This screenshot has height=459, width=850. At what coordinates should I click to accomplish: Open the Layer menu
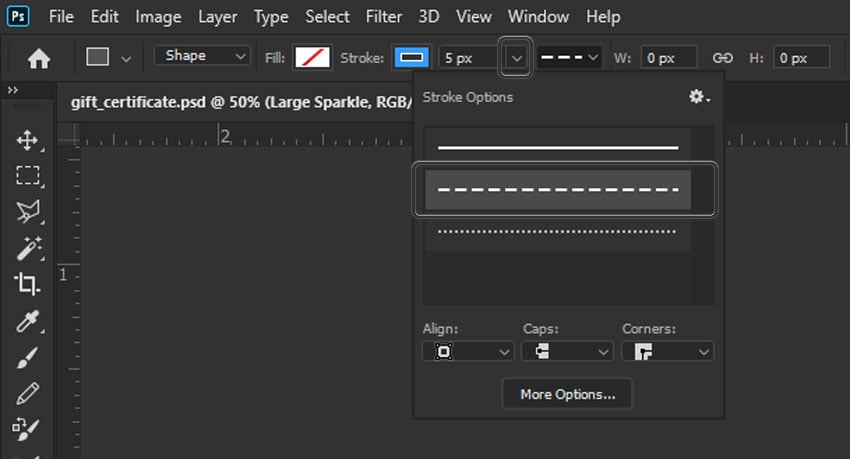(x=217, y=17)
